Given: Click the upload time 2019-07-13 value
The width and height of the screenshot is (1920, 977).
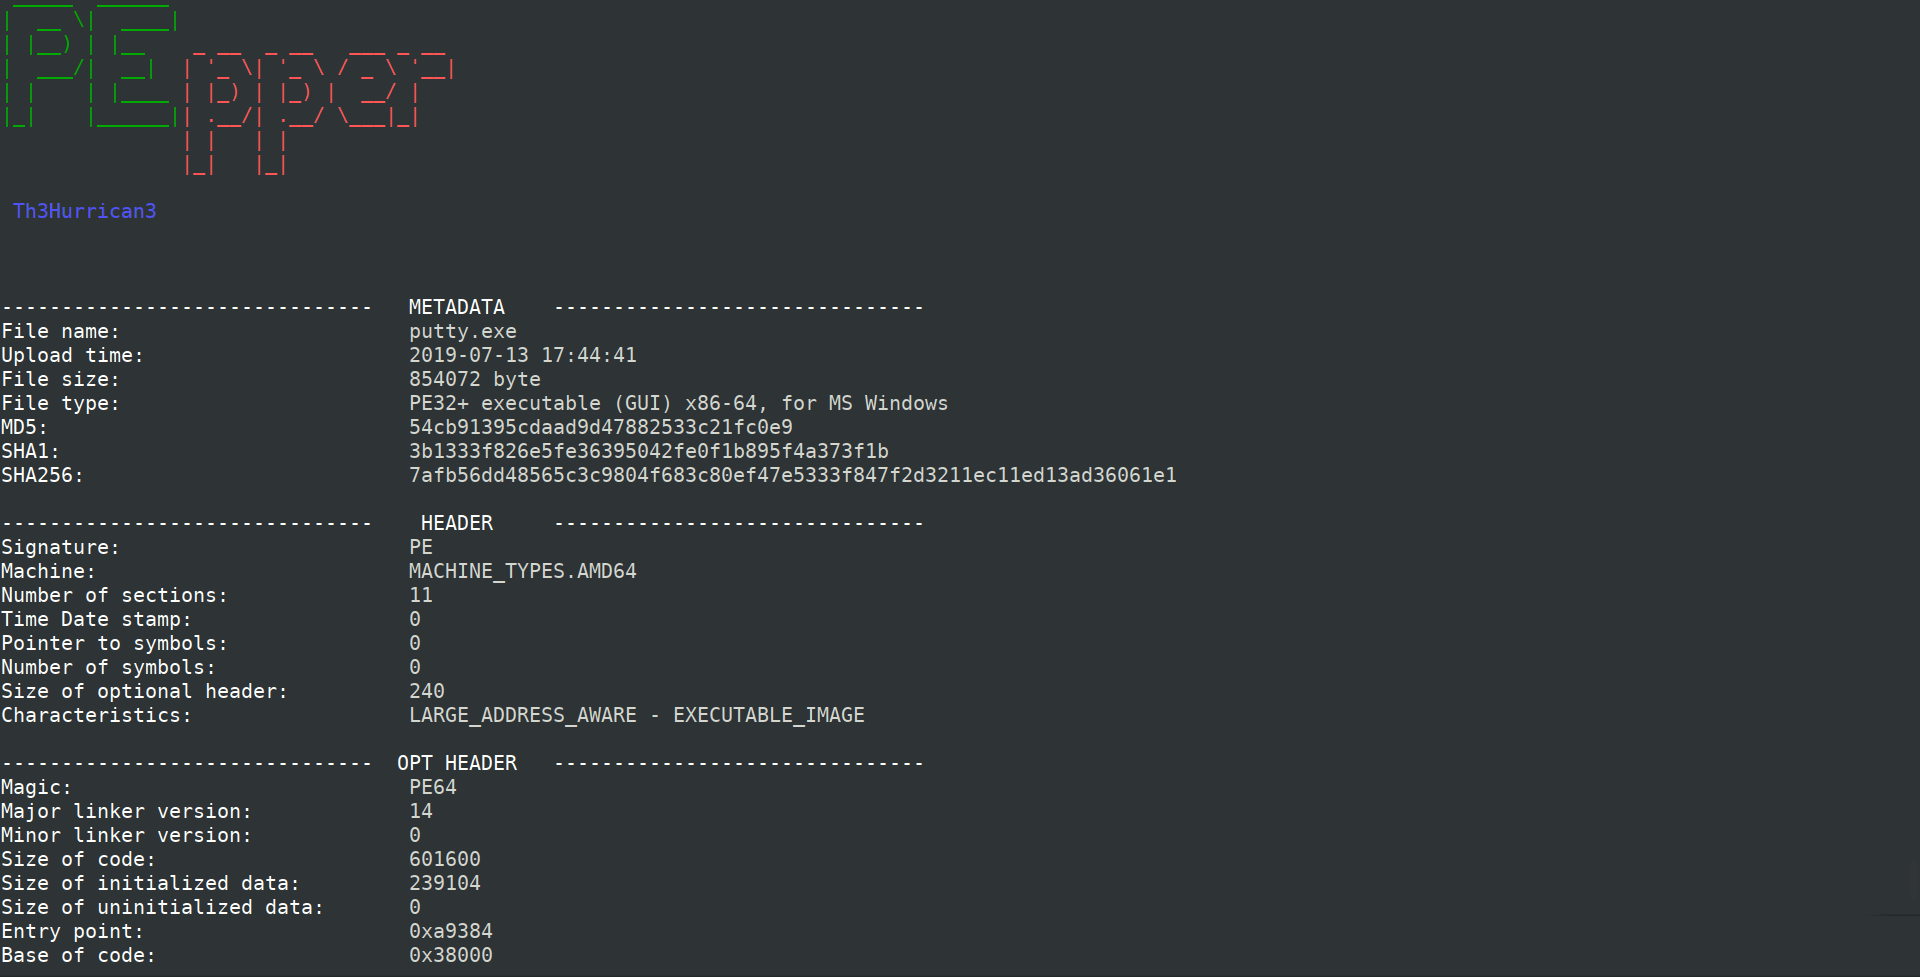Looking at the screenshot, I should click(x=523, y=355).
